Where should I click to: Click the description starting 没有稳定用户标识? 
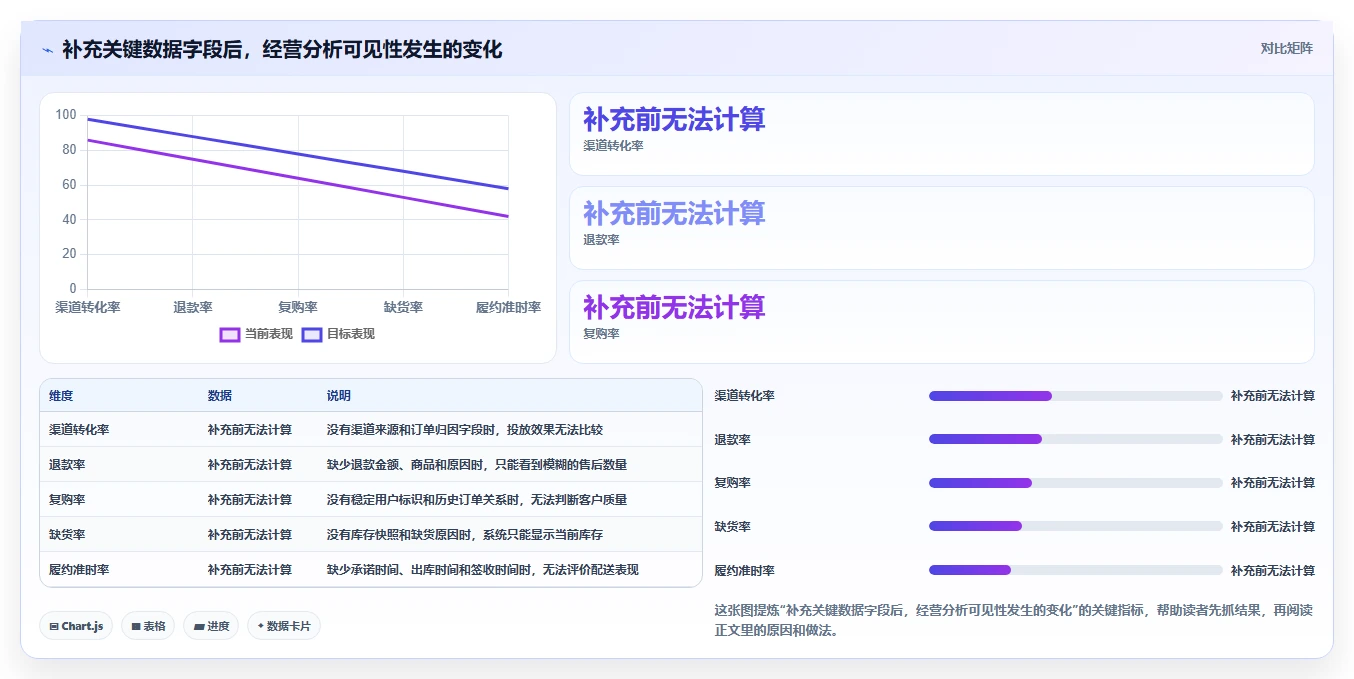(477, 500)
